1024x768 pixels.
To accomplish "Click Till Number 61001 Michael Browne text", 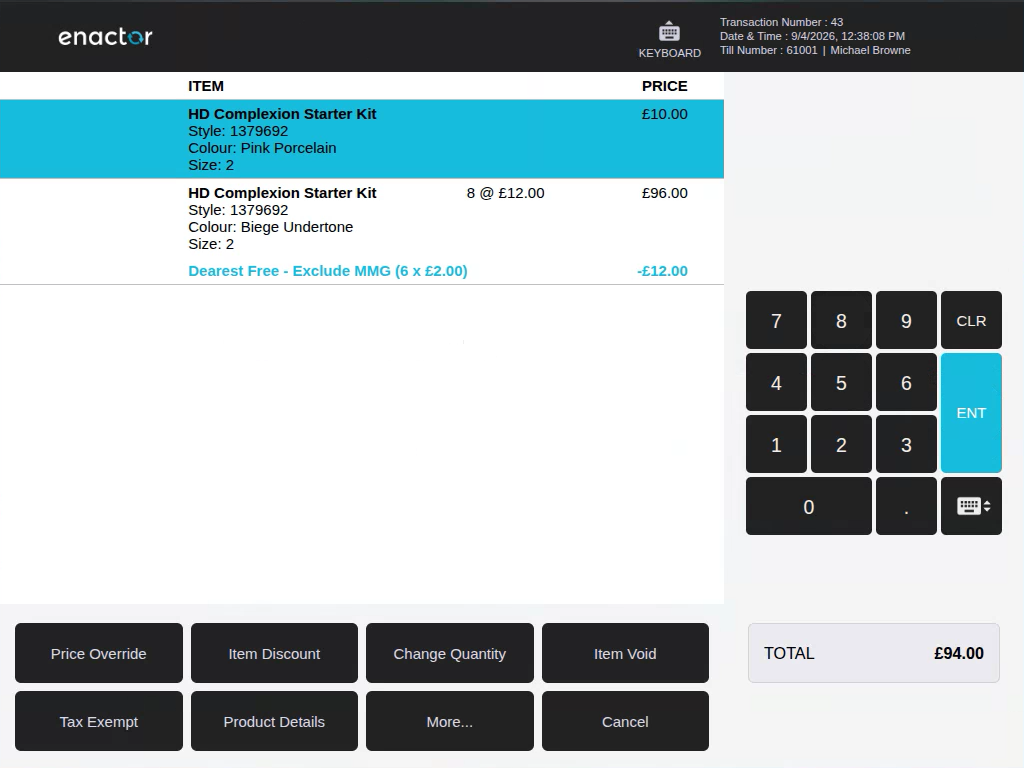I will point(815,50).
